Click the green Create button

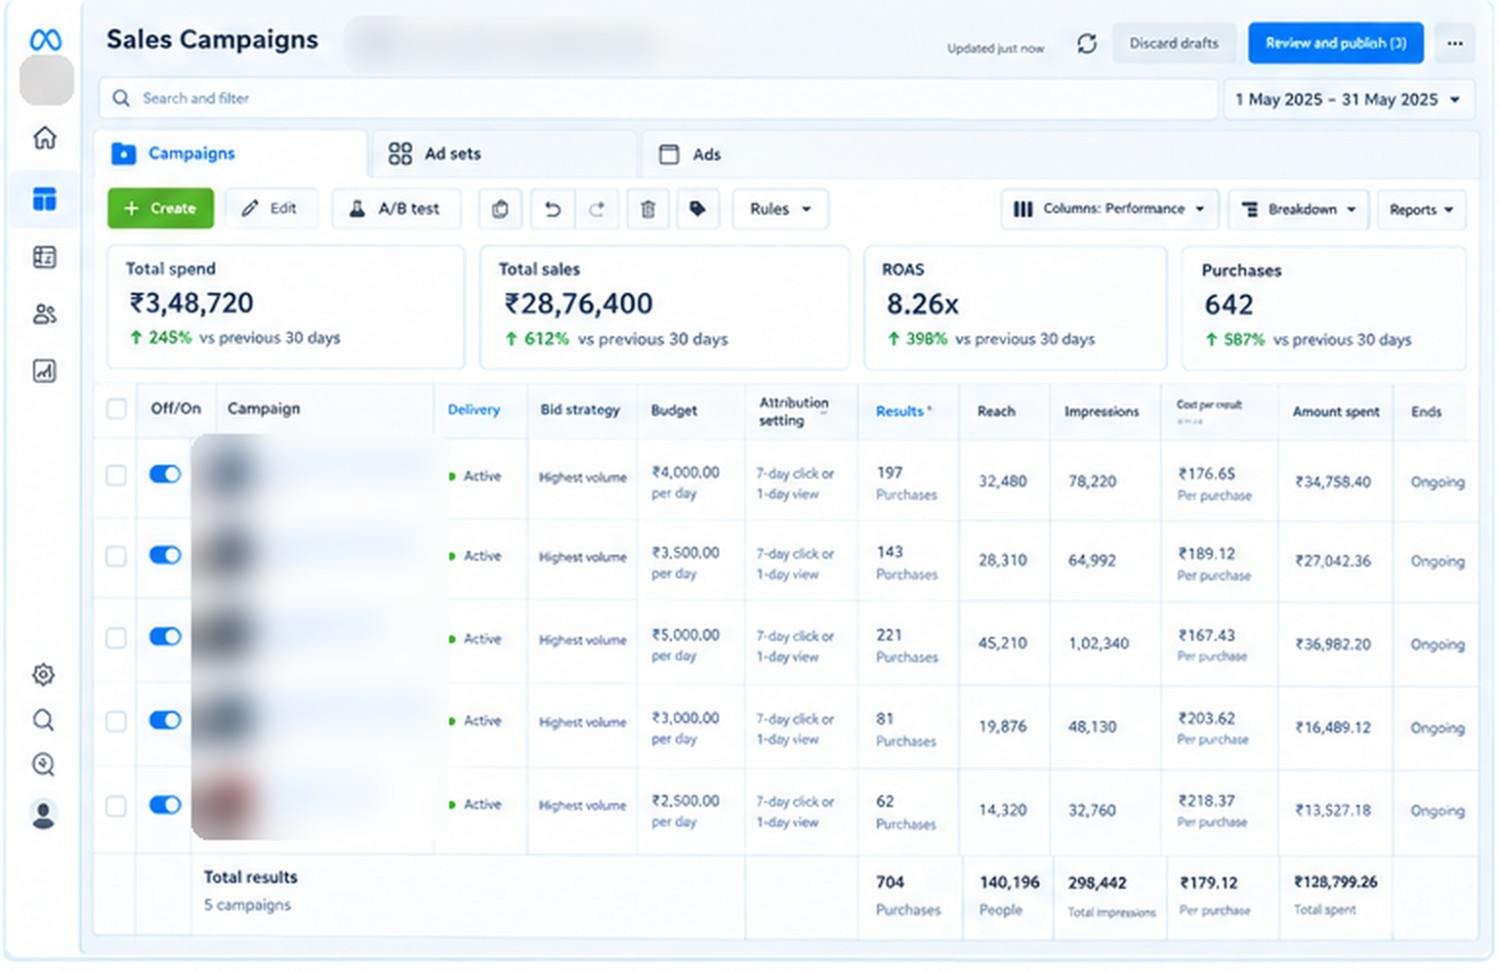point(160,208)
